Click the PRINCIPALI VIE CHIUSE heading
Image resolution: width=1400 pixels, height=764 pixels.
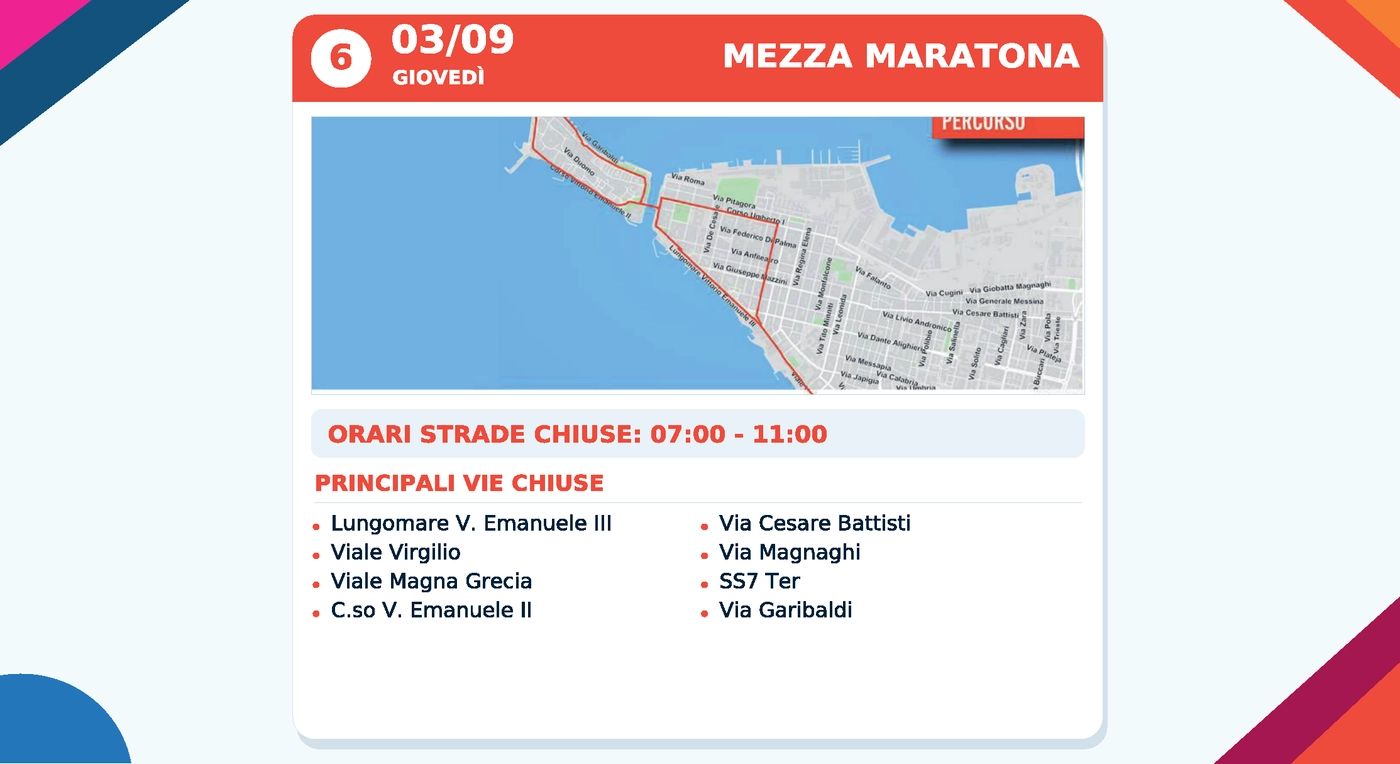[x=459, y=484]
